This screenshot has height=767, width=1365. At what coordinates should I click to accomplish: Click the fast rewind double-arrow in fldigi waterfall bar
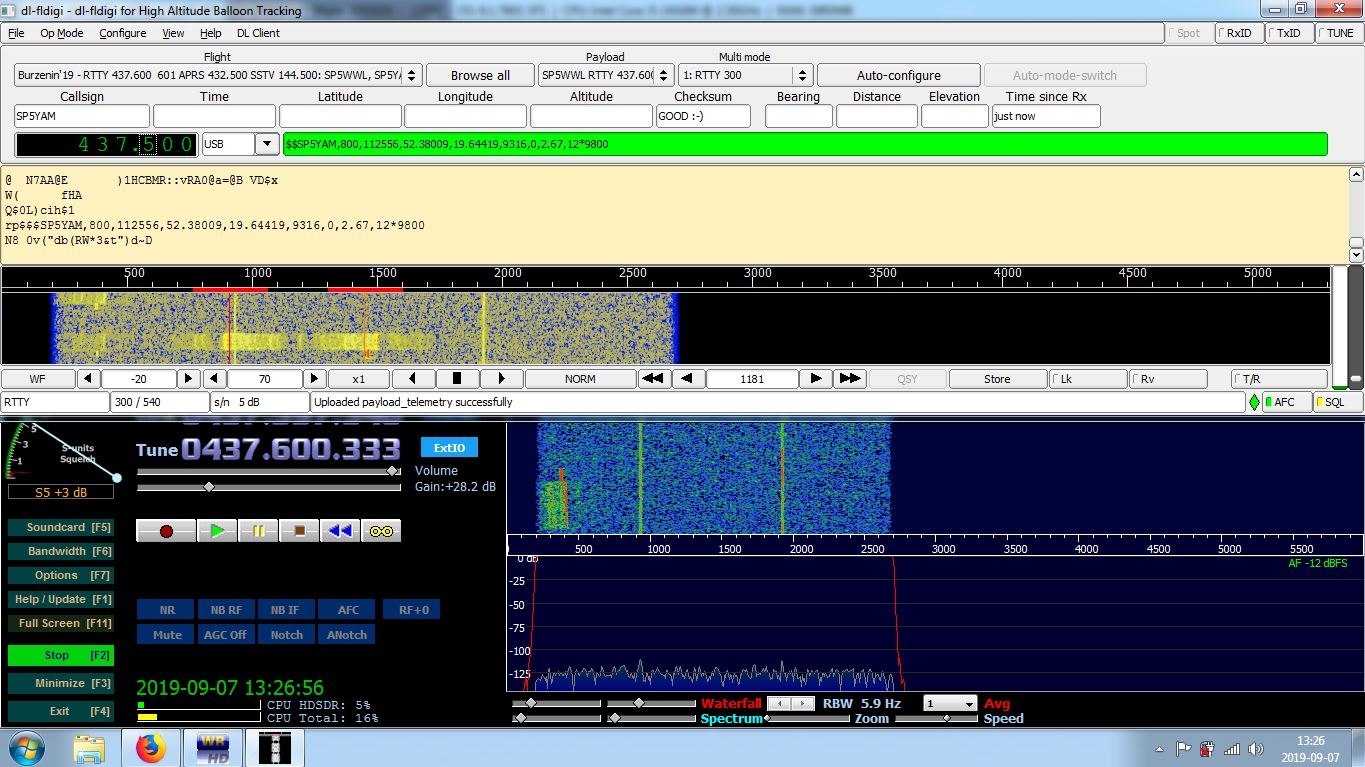[x=653, y=379]
